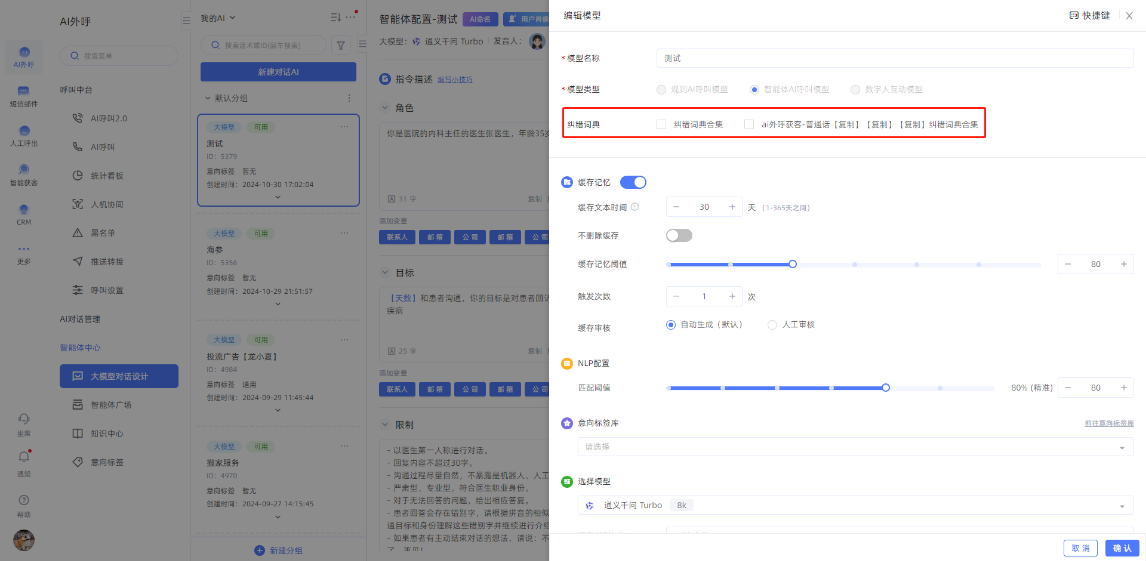The height and width of the screenshot is (561, 1146).
Task: Click the 匹配阈值 slider handle
Action: (x=886, y=387)
